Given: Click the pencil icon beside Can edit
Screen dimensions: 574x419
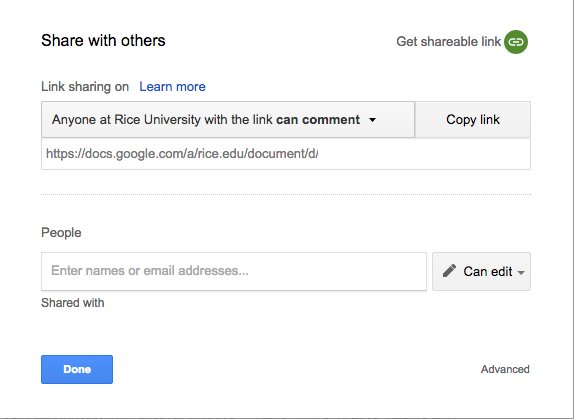Looking at the screenshot, I should tap(449, 271).
